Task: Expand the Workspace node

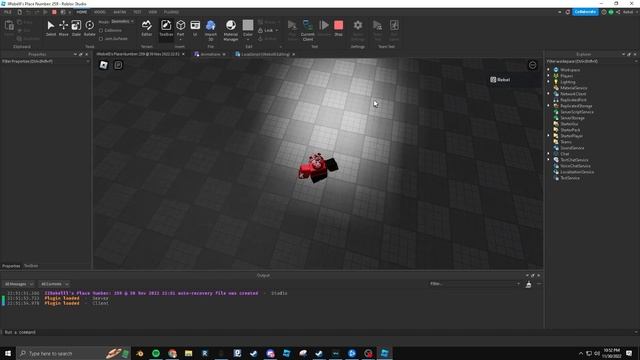Action: 549,70
